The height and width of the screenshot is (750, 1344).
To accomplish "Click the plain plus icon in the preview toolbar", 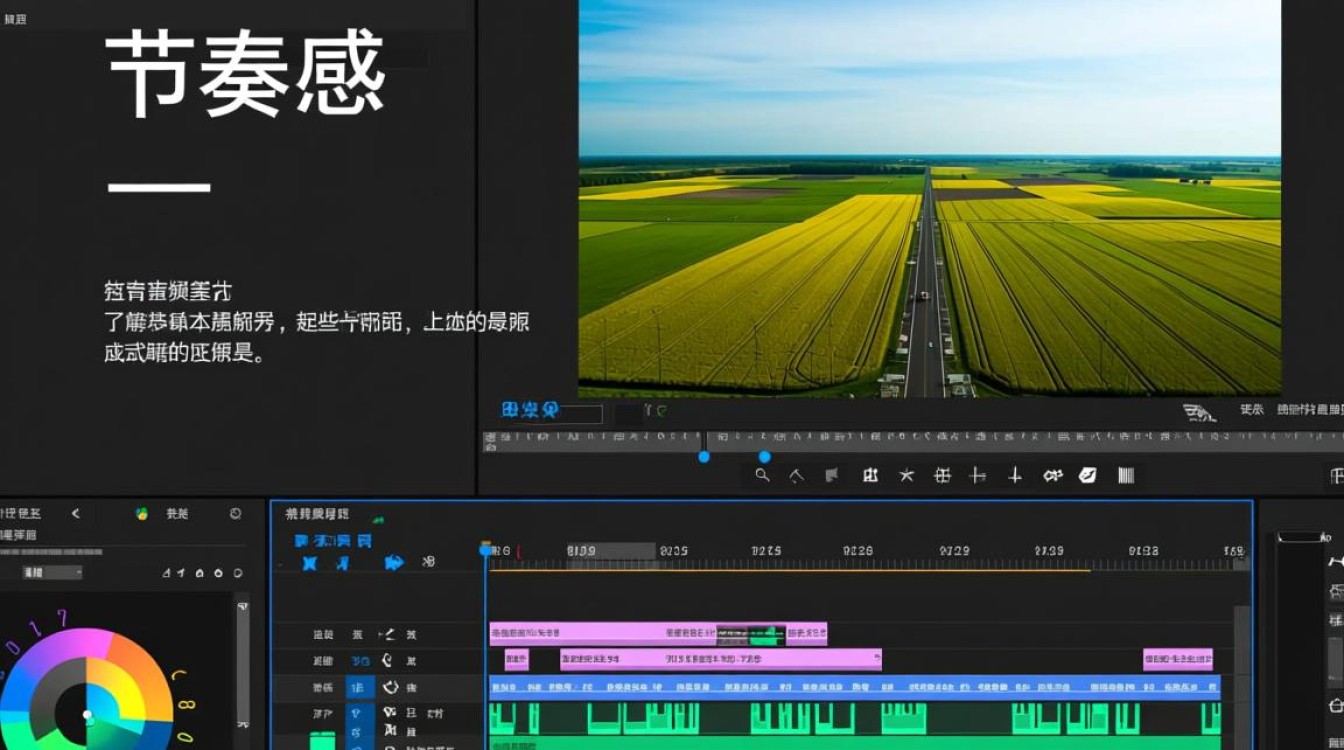I will (x=1015, y=476).
